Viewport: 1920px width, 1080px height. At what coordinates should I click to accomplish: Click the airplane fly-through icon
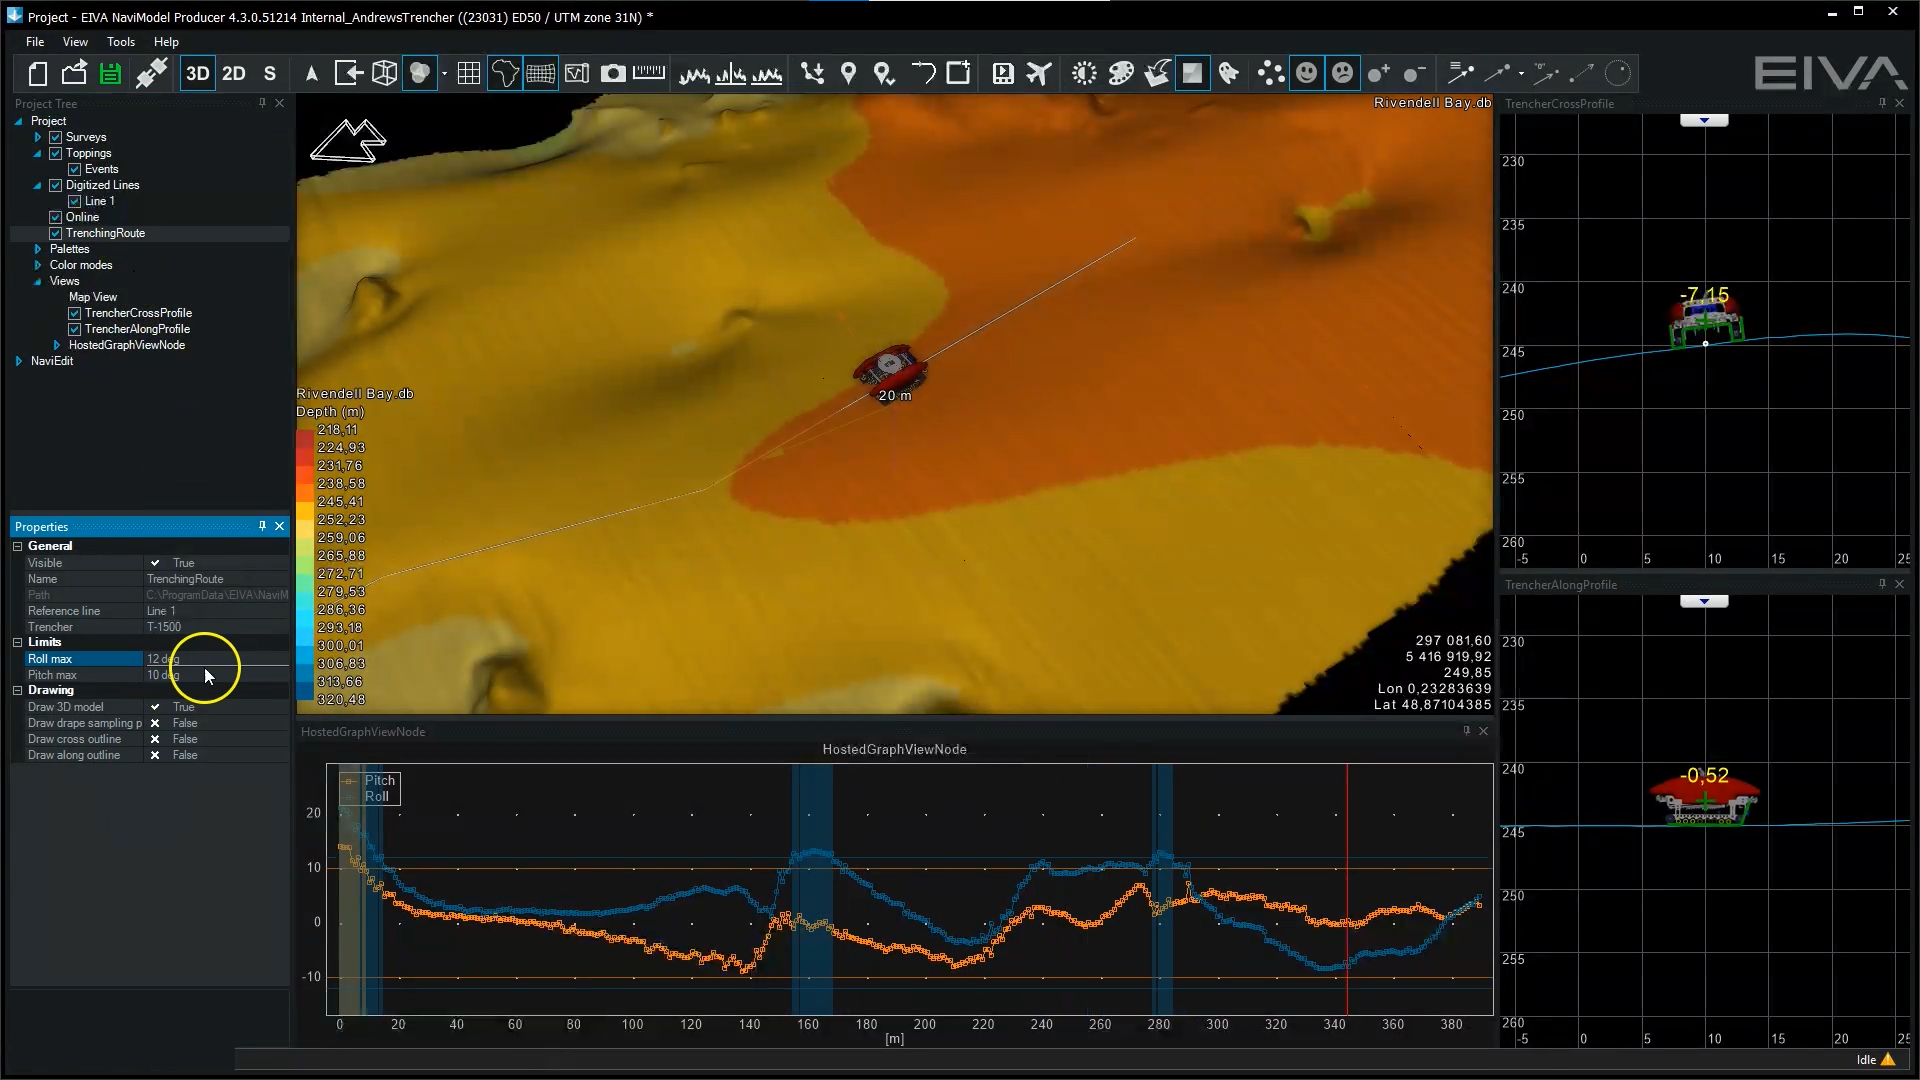pyautogui.click(x=1039, y=73)
